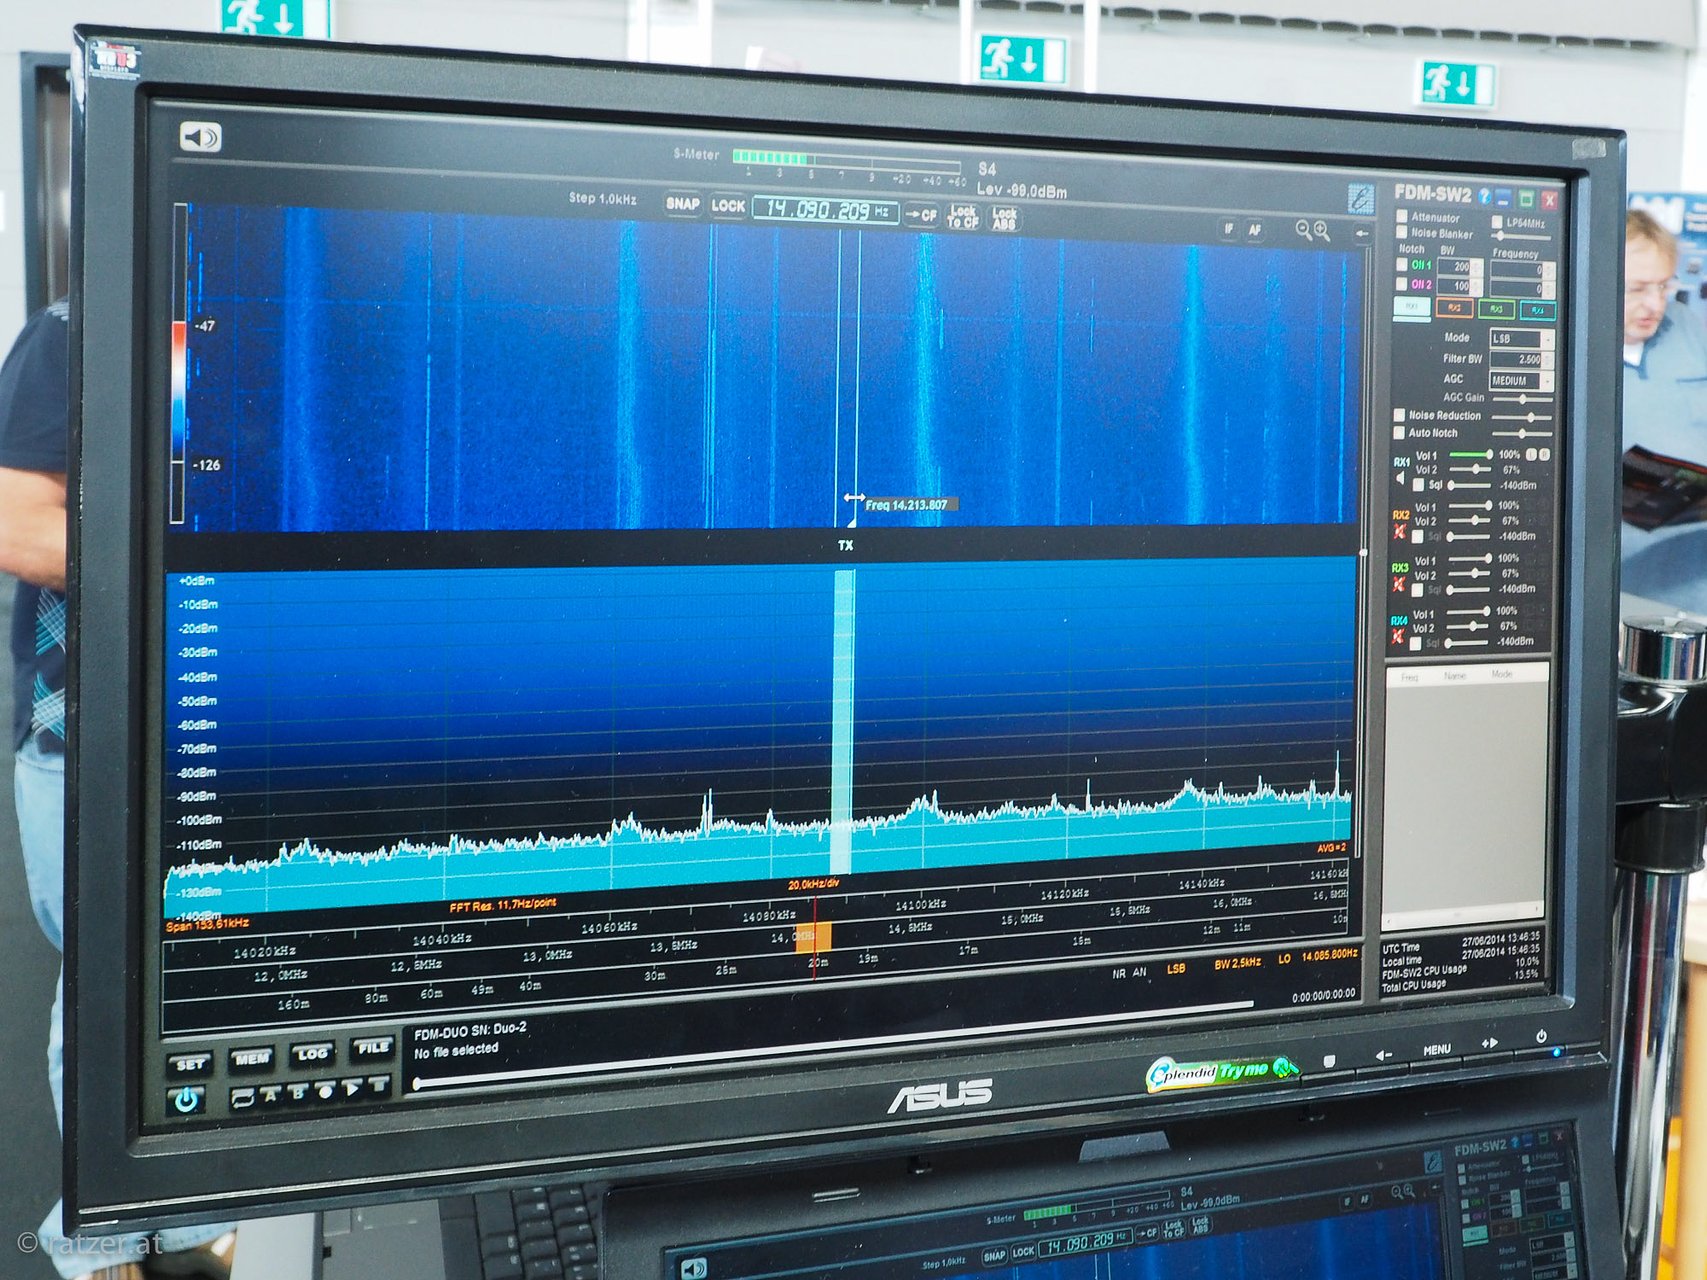Enable the Auto Notch checkbox
The image size is (1707, 1280).
point(1400,433)
